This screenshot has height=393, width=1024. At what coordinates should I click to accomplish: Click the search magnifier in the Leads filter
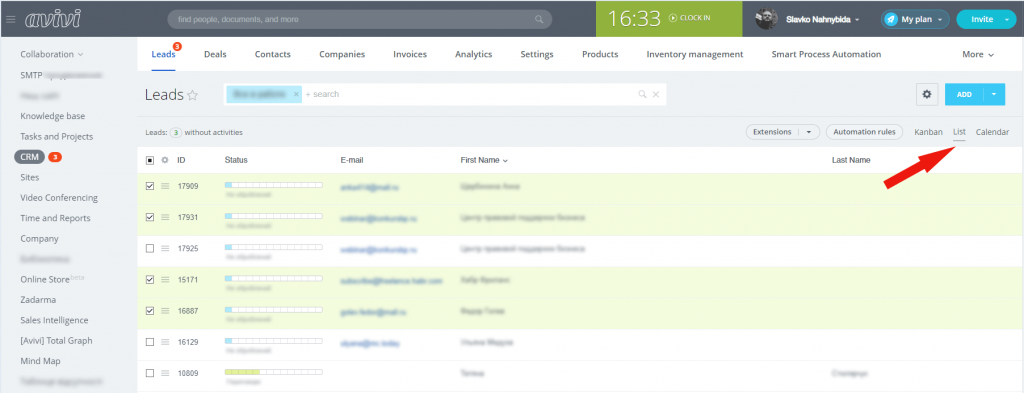(x=643, y=95)
